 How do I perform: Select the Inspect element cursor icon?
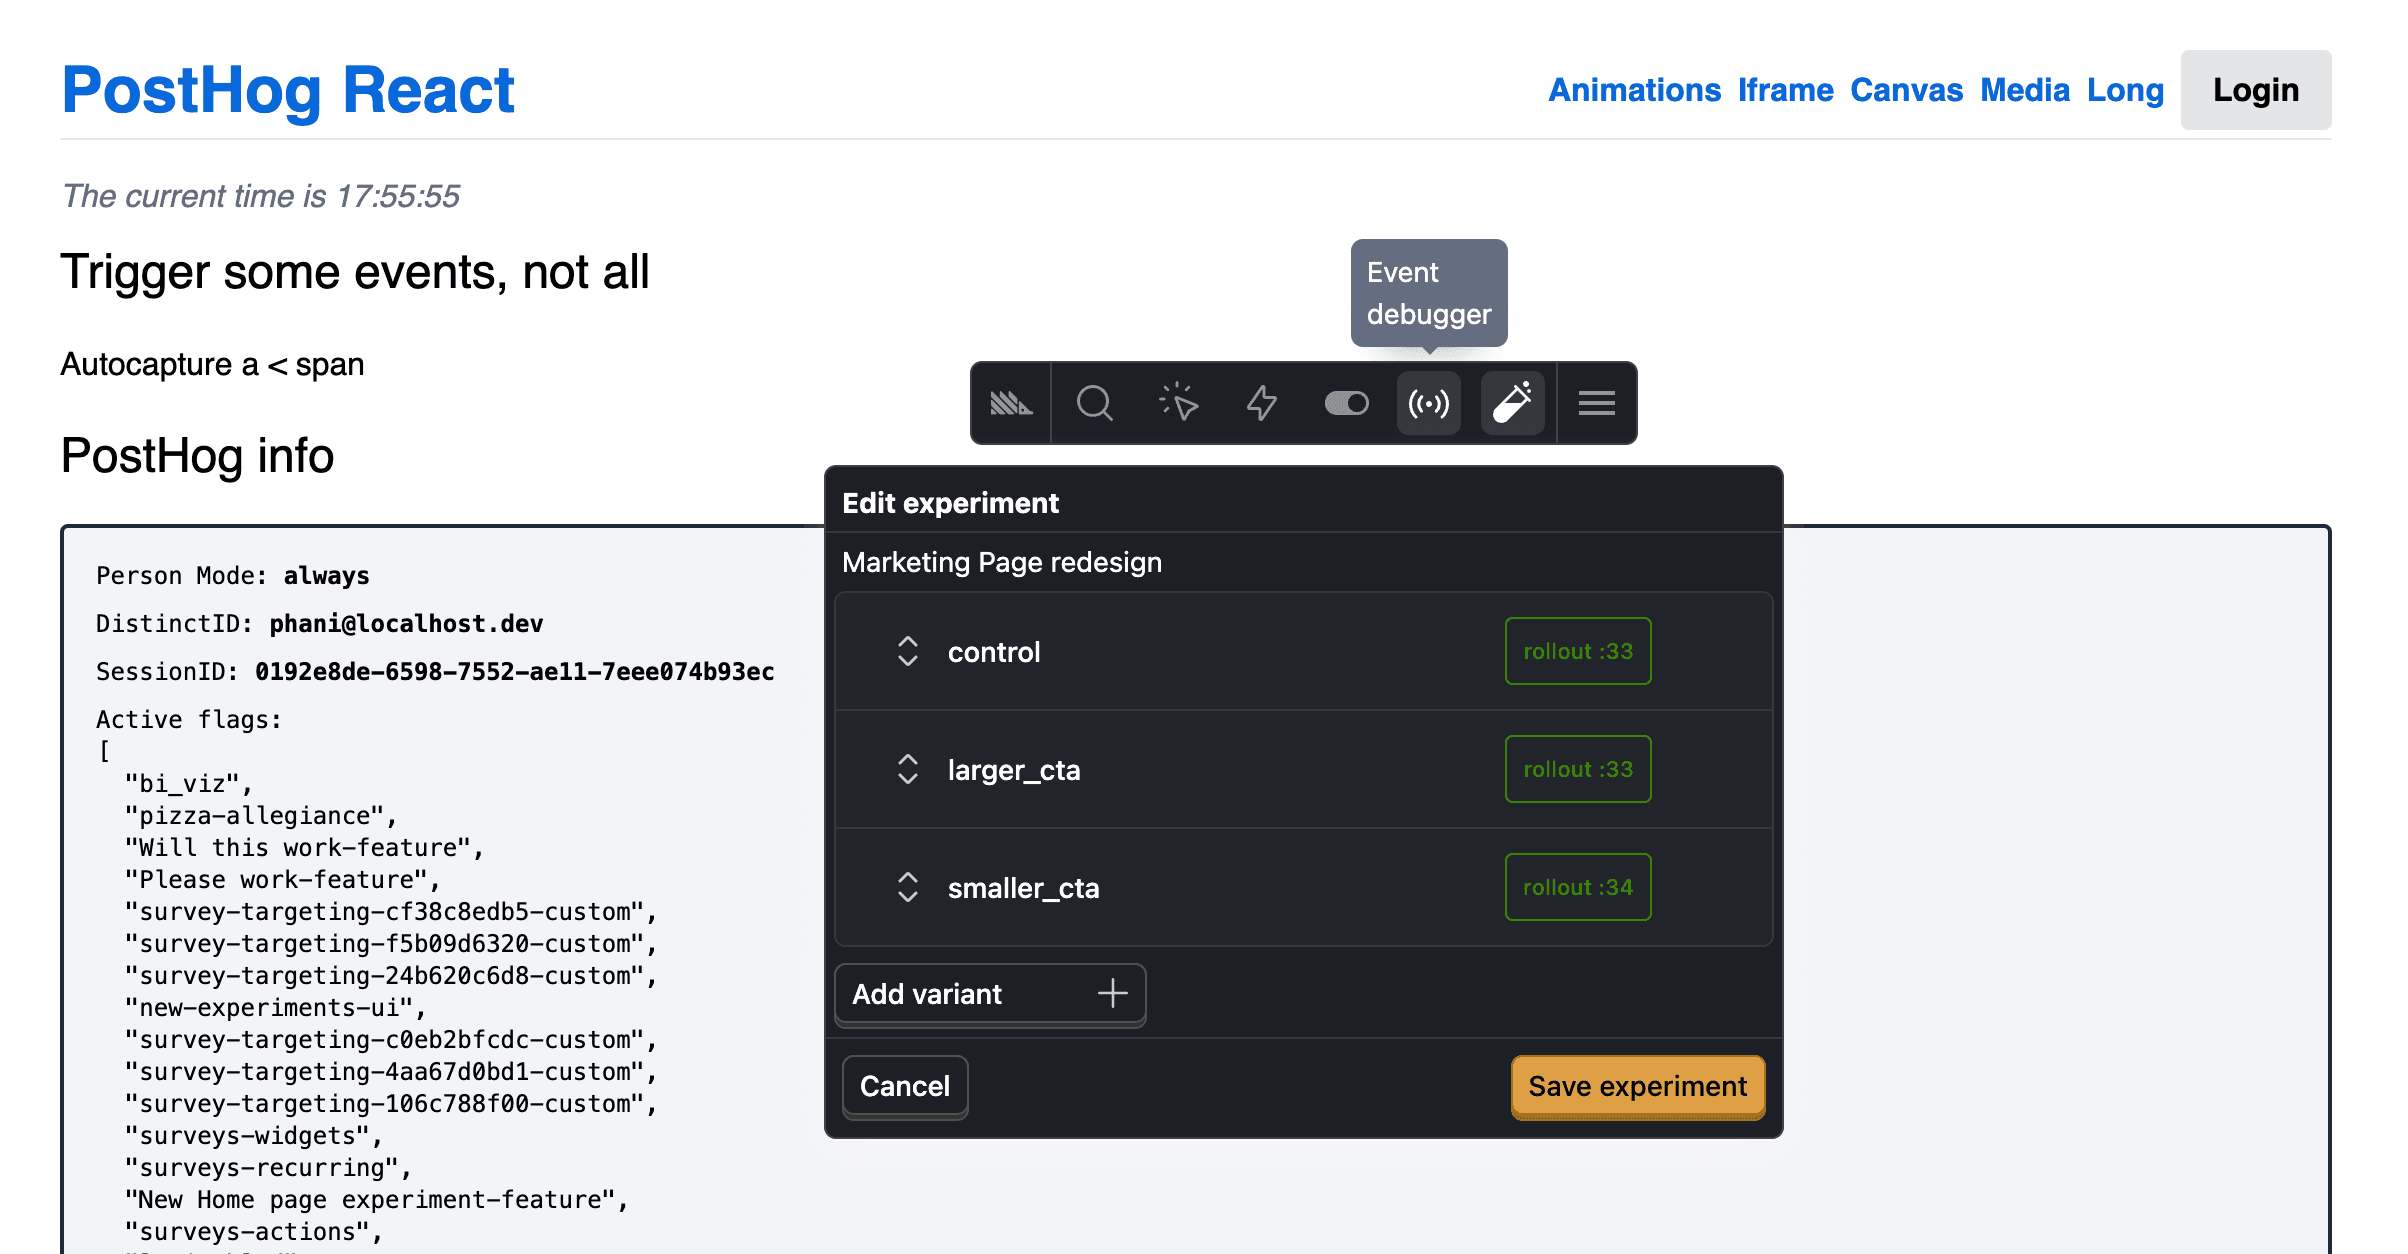(x=1178, y=403)
